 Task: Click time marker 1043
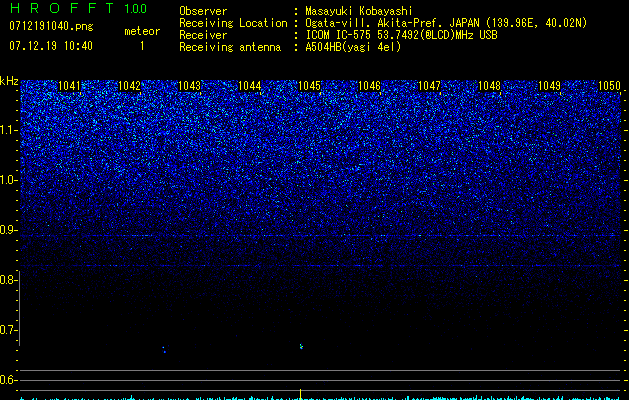(189, 86)
